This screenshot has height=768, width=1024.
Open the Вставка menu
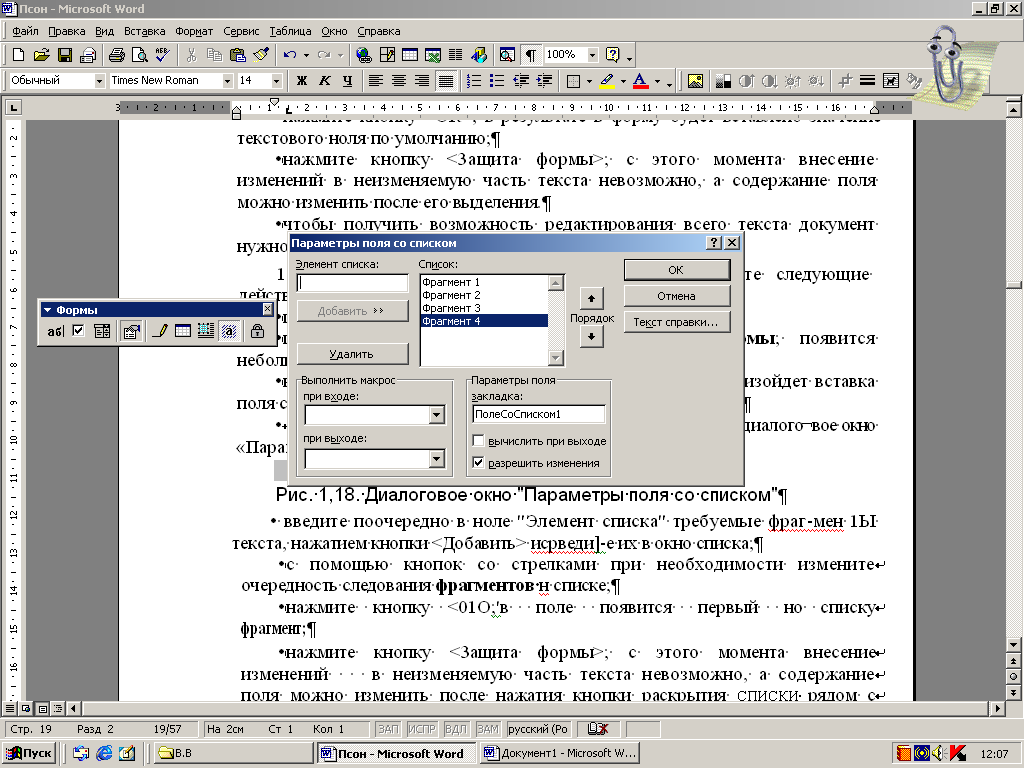(144, 31)
